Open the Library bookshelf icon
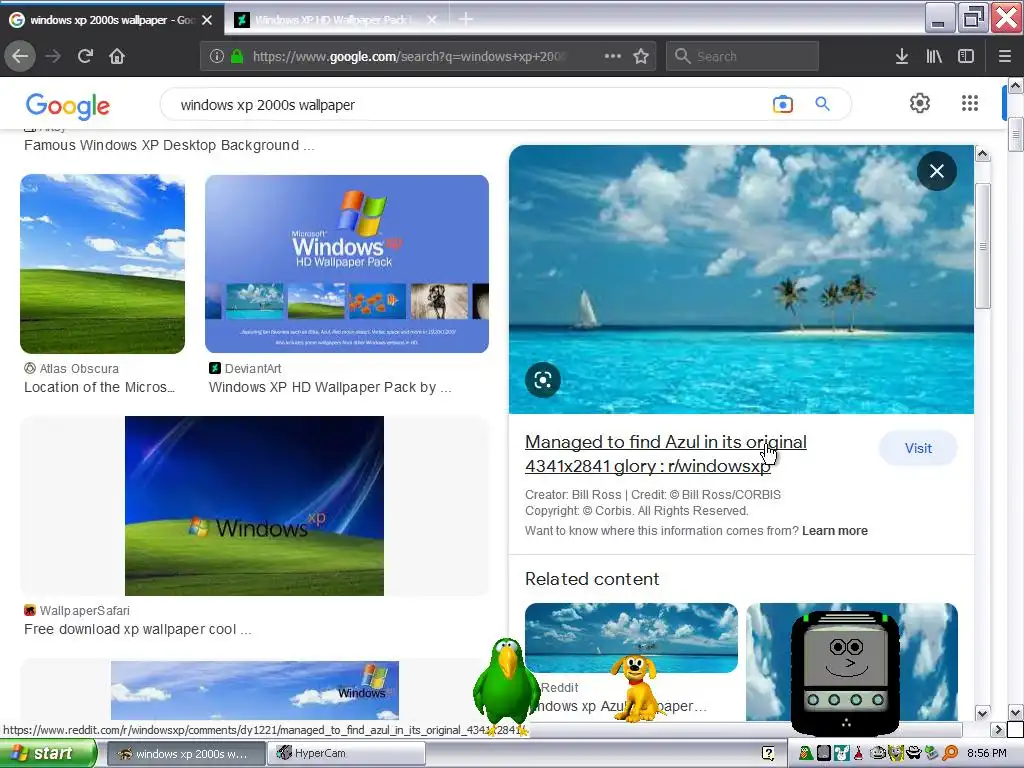The height and width of the screenshot is (768, 1024). pos(934,56)
